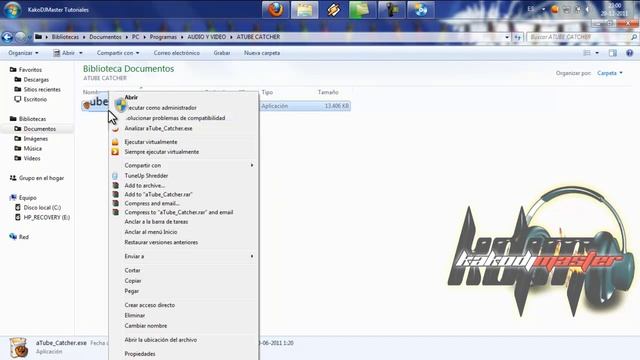Click the Windows Start orb
Viewport: 640px width, 360px height.
(x=12, y=10)
